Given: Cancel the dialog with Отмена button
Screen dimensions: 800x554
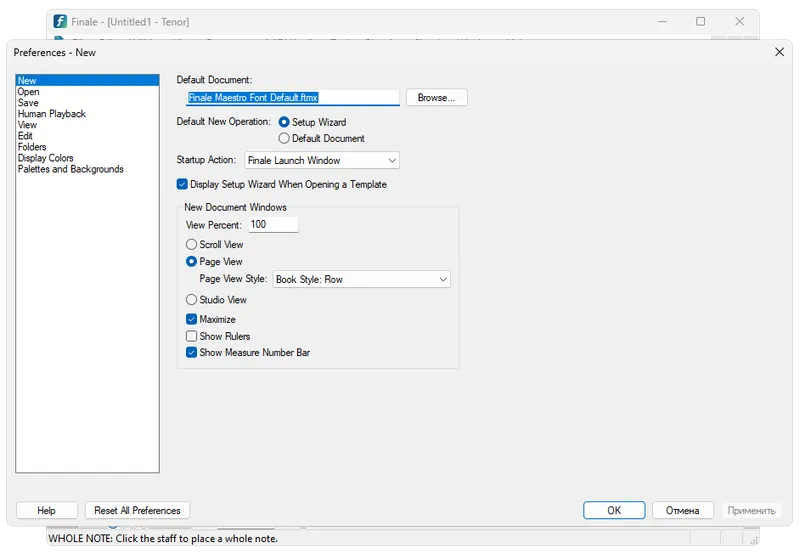Looking at the screenshot, I should (682, 510).
